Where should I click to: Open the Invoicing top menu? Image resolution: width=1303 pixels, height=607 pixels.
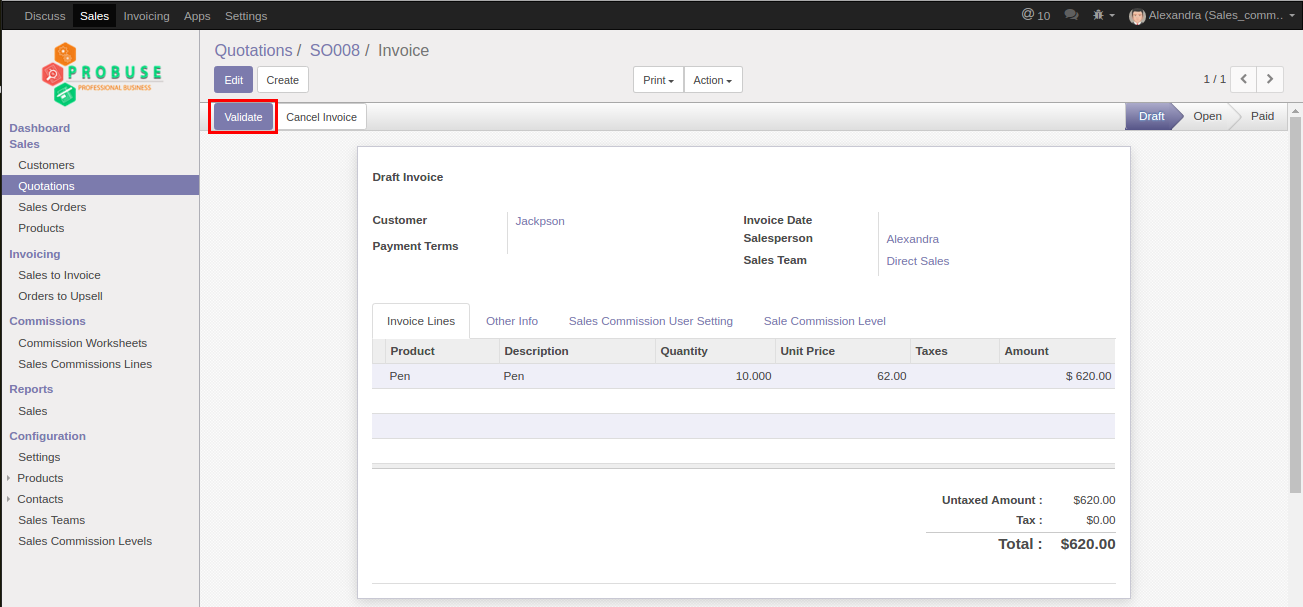click(x=146, y=16)
